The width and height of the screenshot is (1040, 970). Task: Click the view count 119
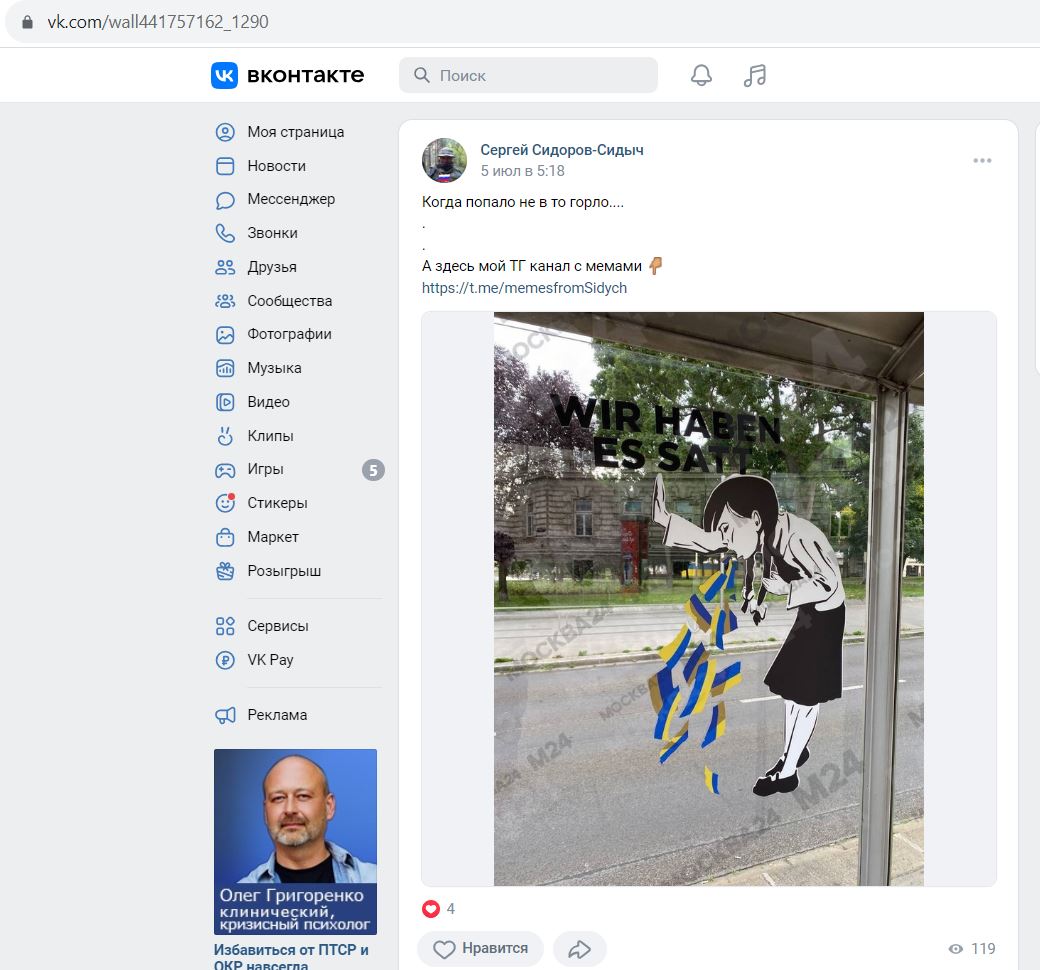pyautogui.click(x=984, y=949)
